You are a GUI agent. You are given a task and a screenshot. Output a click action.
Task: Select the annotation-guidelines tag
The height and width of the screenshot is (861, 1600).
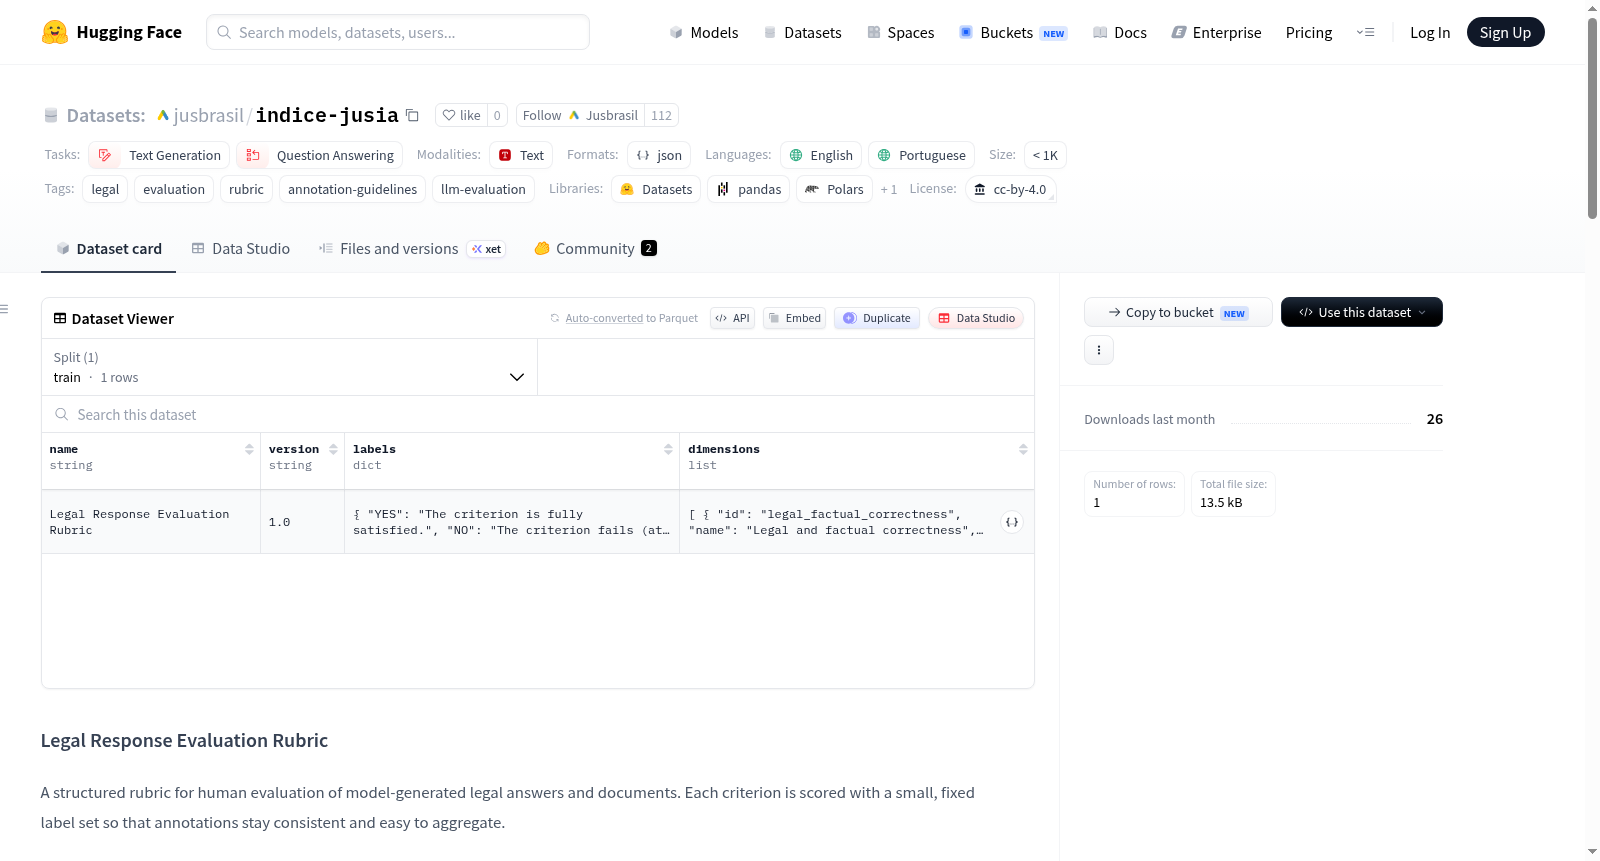352,189
